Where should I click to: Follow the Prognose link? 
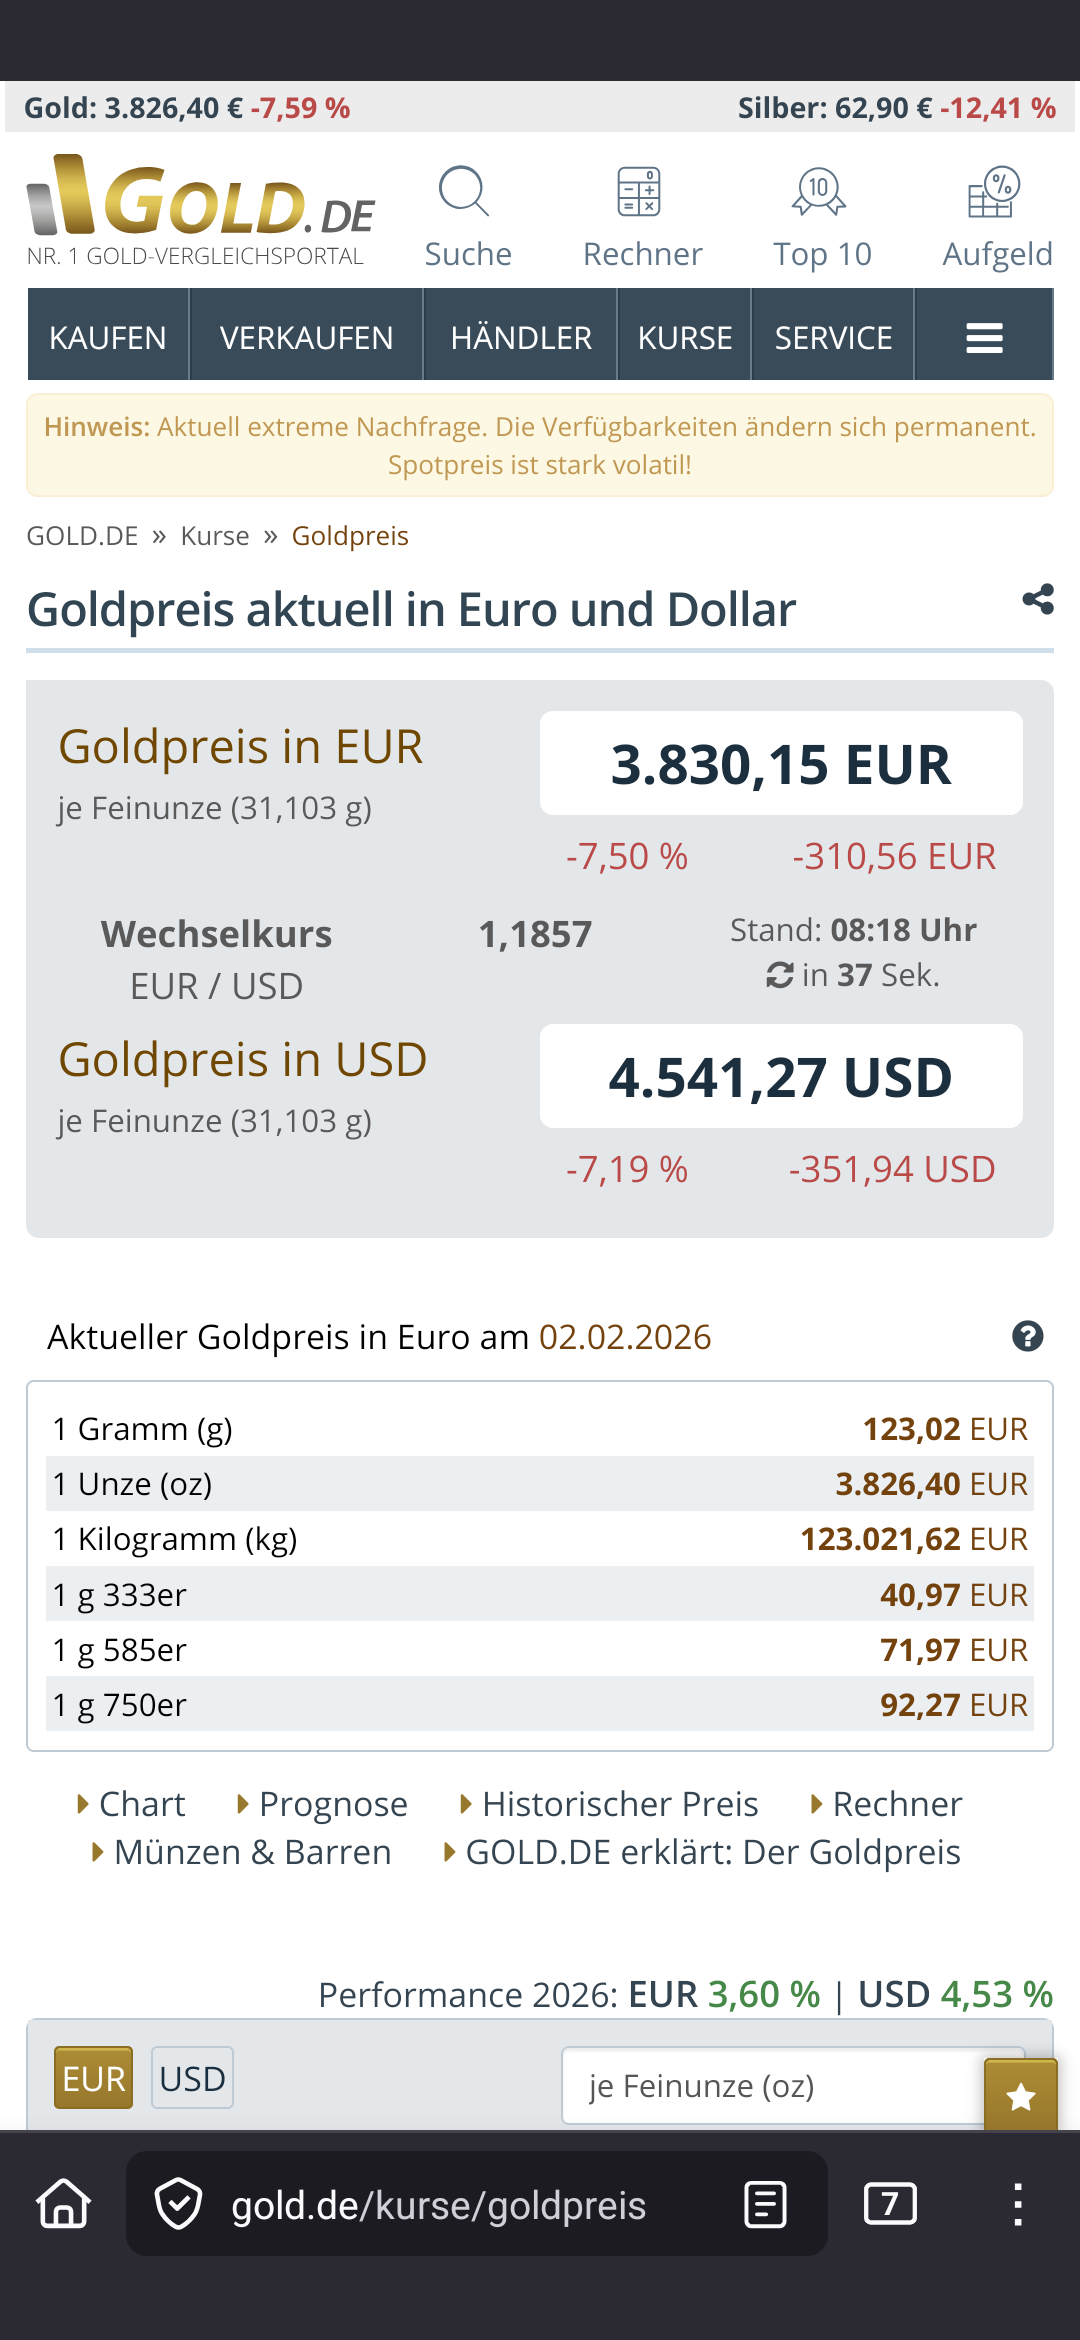[x=332, y=1804]
